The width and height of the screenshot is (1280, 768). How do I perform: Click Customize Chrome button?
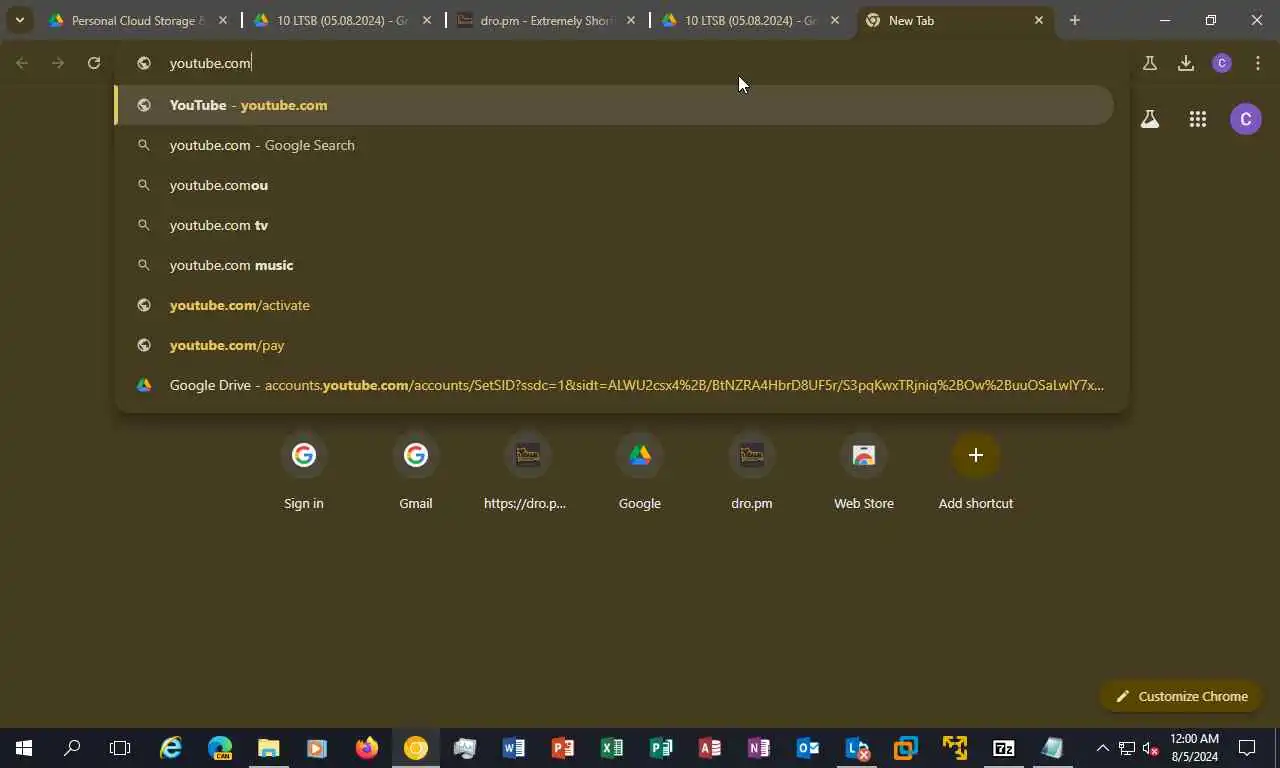tap(1182, 696)
